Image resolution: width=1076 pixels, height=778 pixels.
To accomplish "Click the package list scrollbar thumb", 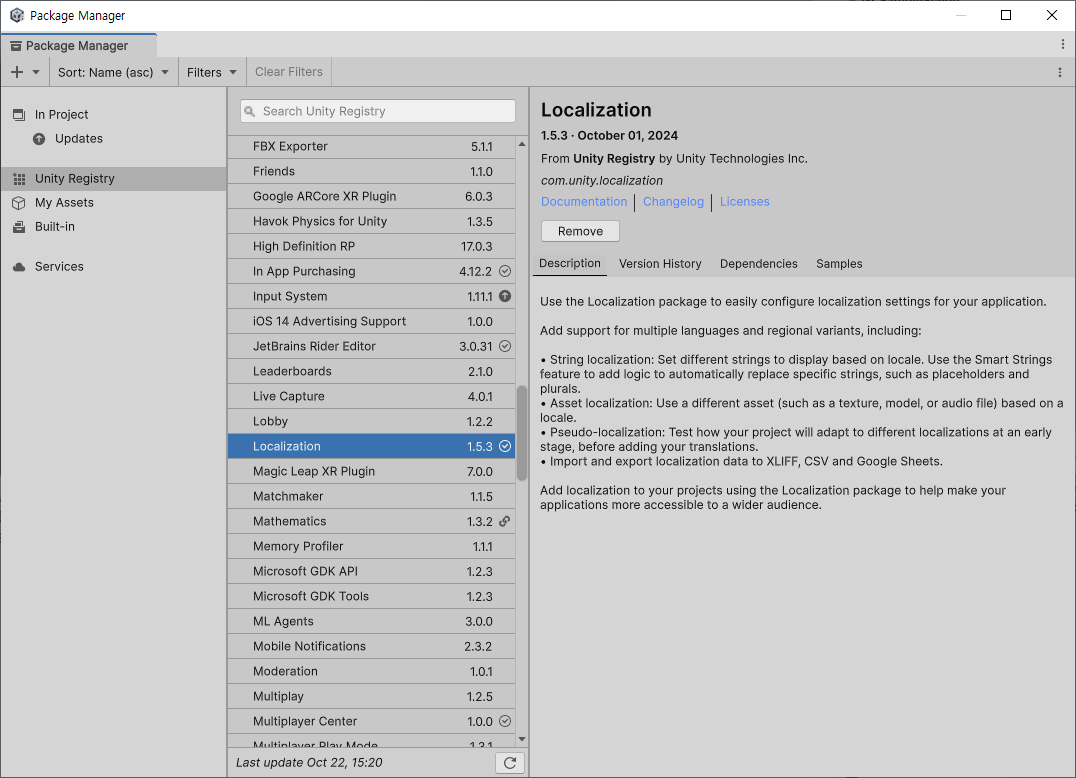I will [522, 433].
